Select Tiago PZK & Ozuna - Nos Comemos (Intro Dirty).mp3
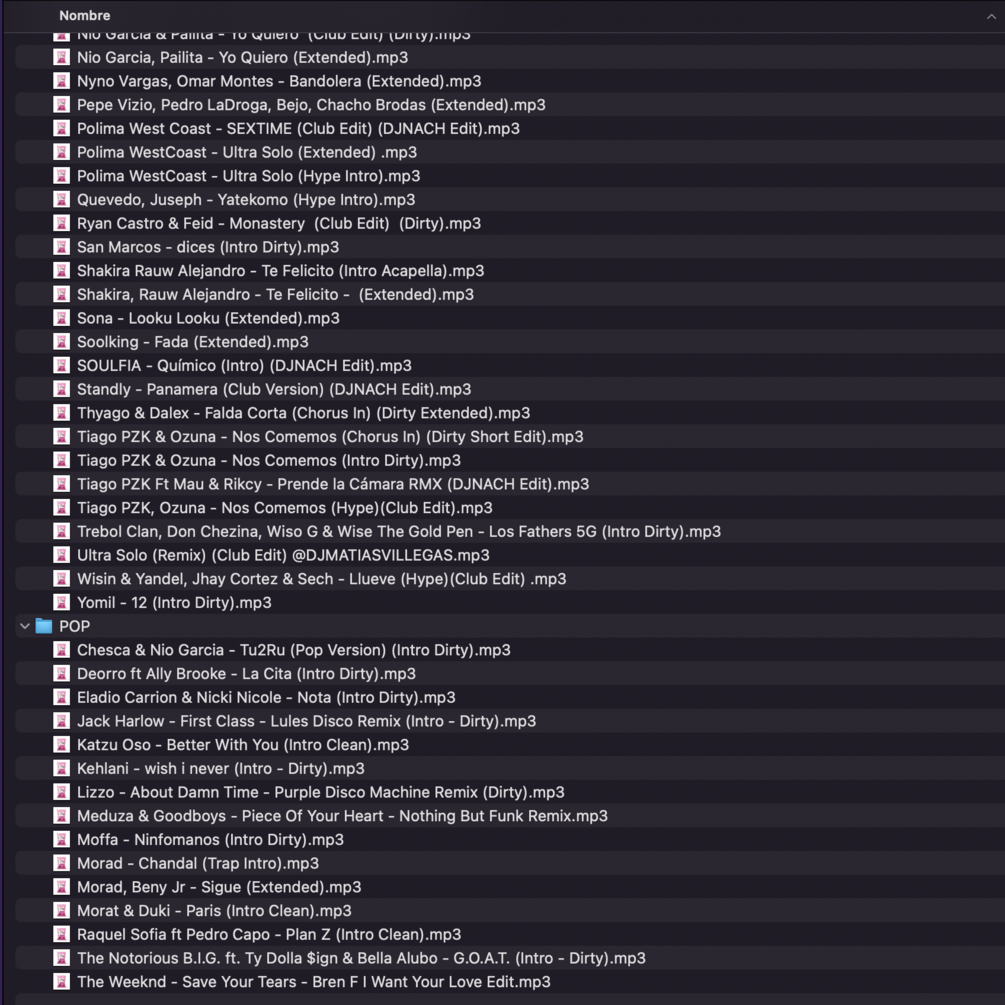Viewport: 1005px width, 1005px height. click(x=269, y=461)
